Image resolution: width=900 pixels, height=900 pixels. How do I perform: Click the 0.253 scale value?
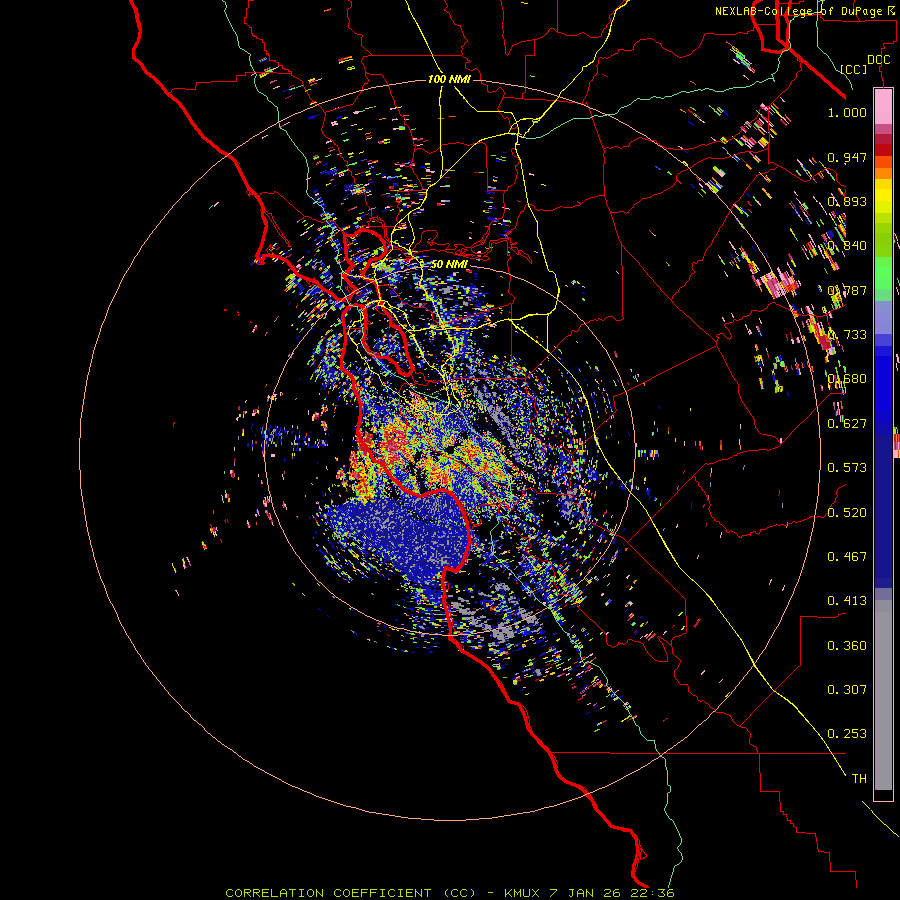pos(847,734)
